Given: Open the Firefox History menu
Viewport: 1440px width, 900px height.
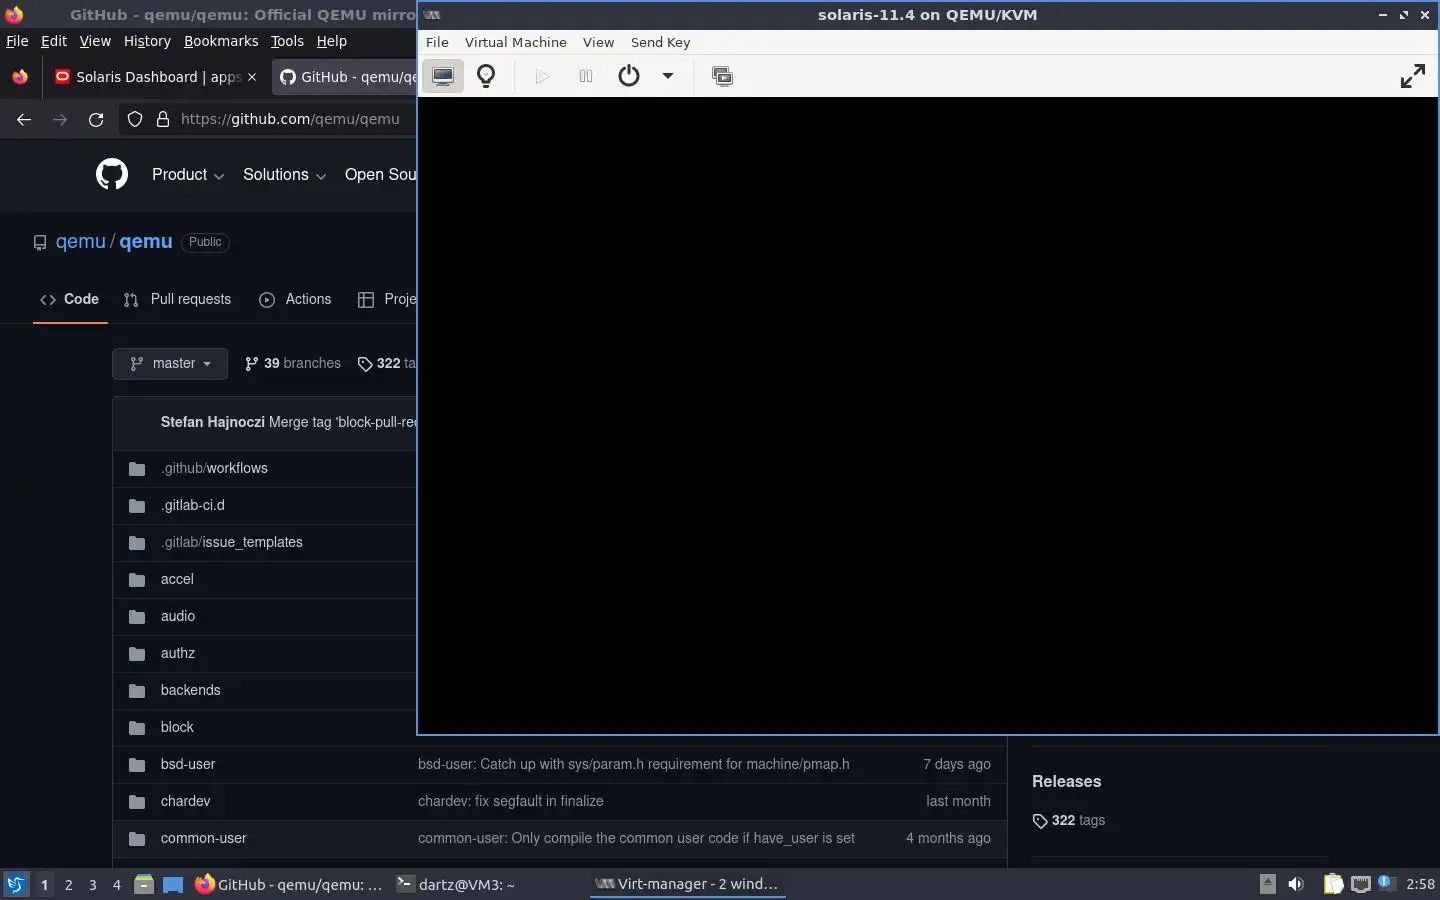Looking at the screenshot, I should 147,41.
